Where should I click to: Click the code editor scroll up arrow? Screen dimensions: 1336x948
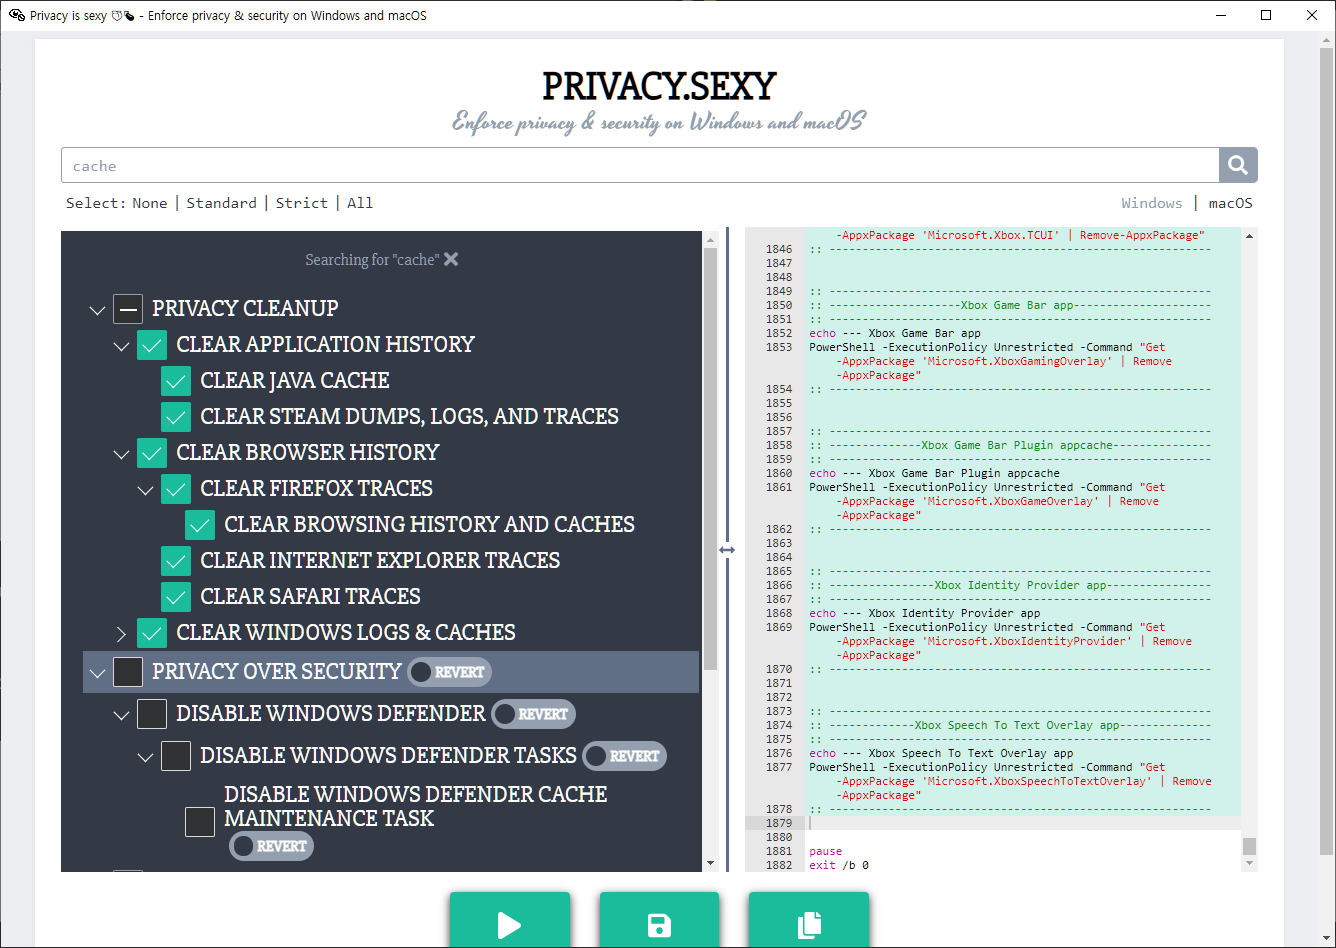pyautogui.click(x=1249, y=235)
